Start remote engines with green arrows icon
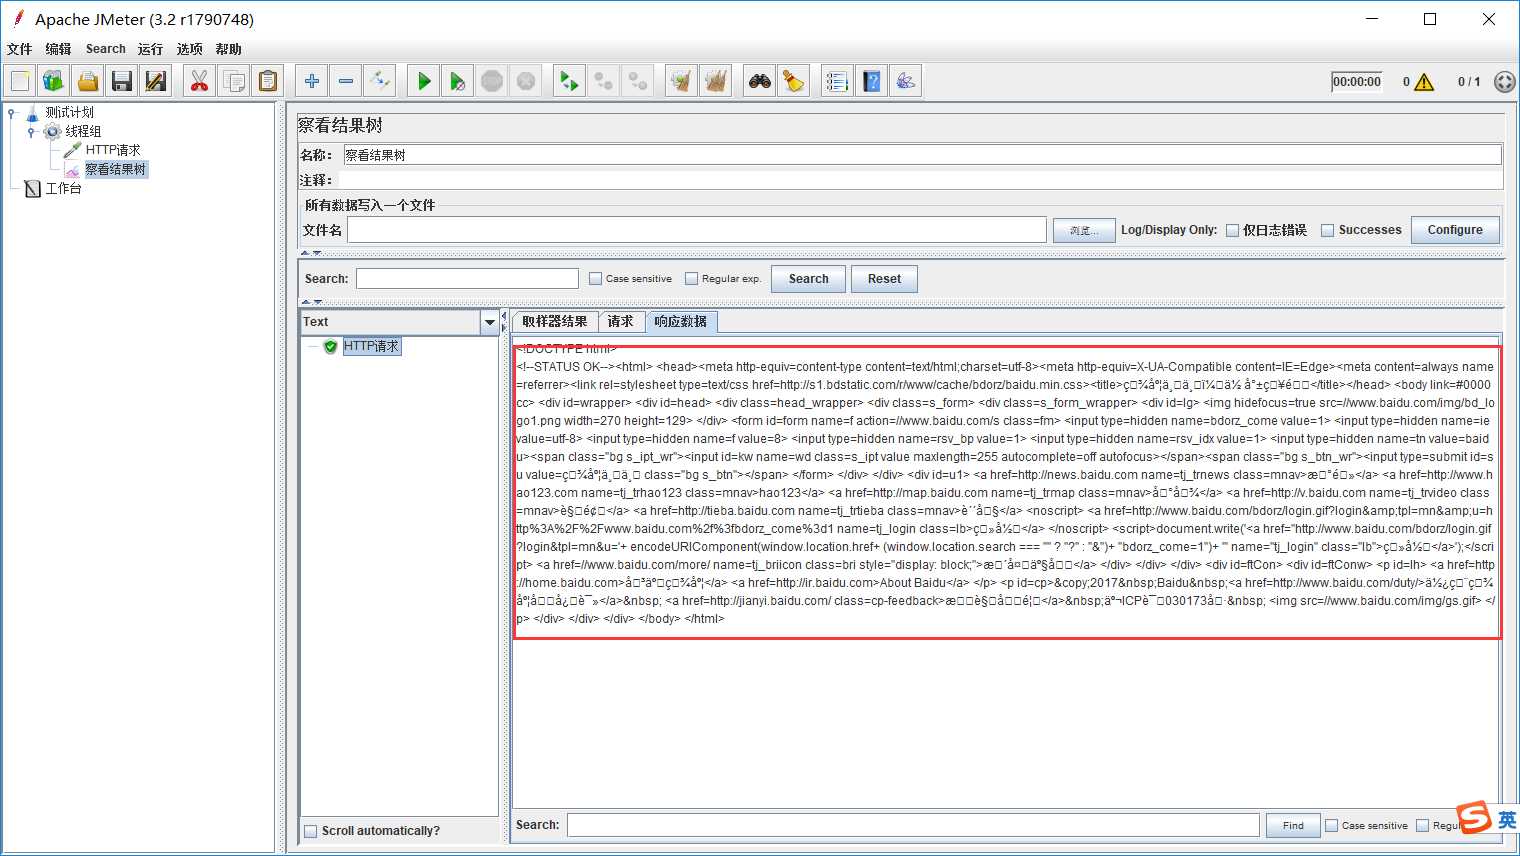Viewport: 1520px width, 856px height. [570, 81]
